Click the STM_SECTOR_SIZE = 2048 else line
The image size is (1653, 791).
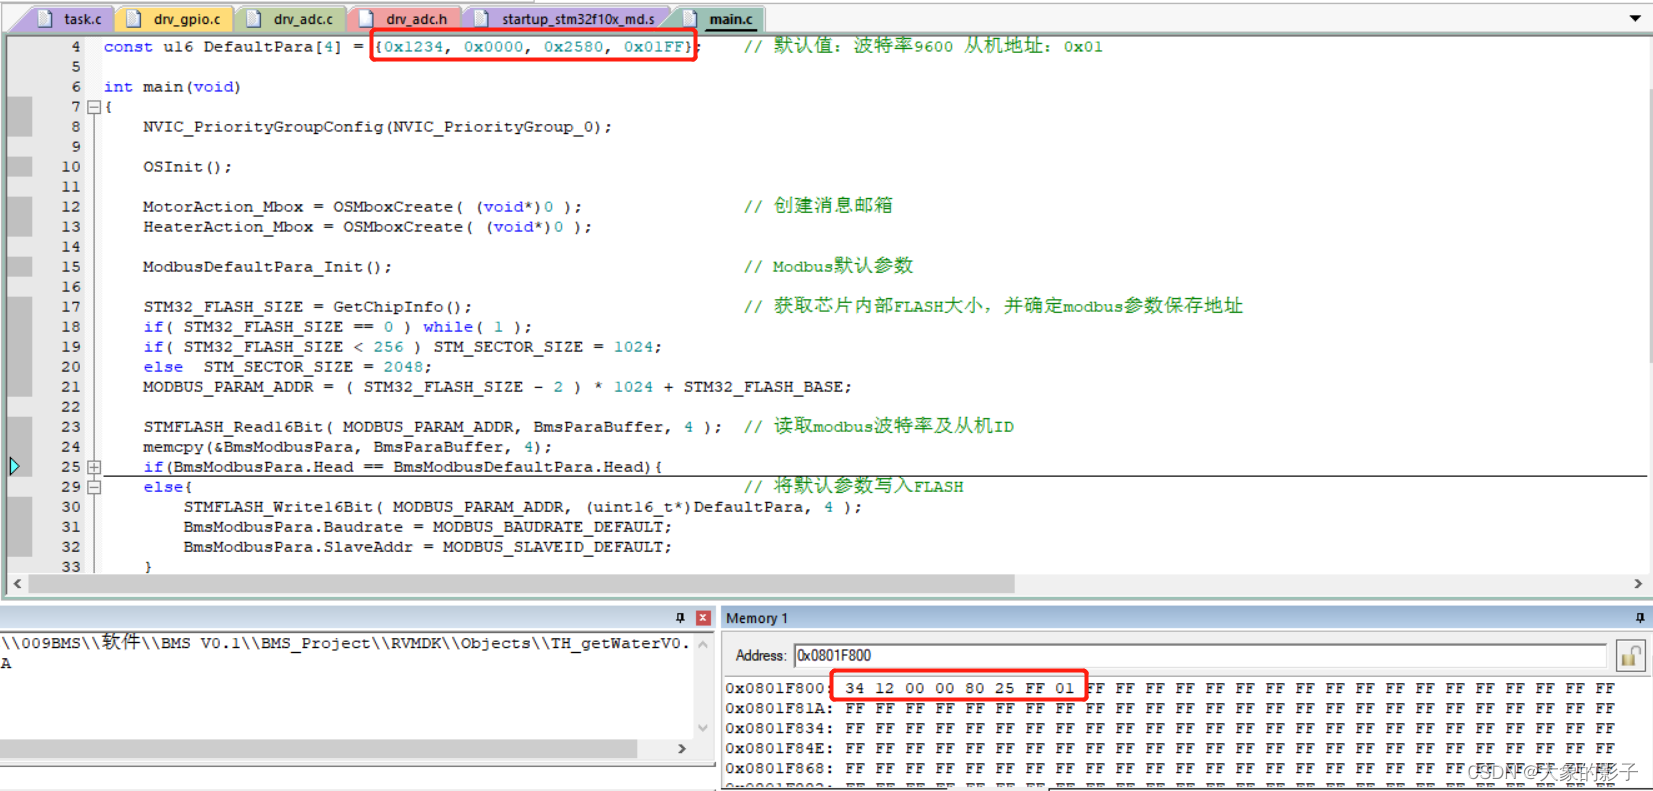pyautogui.click(x=287, y=367)
